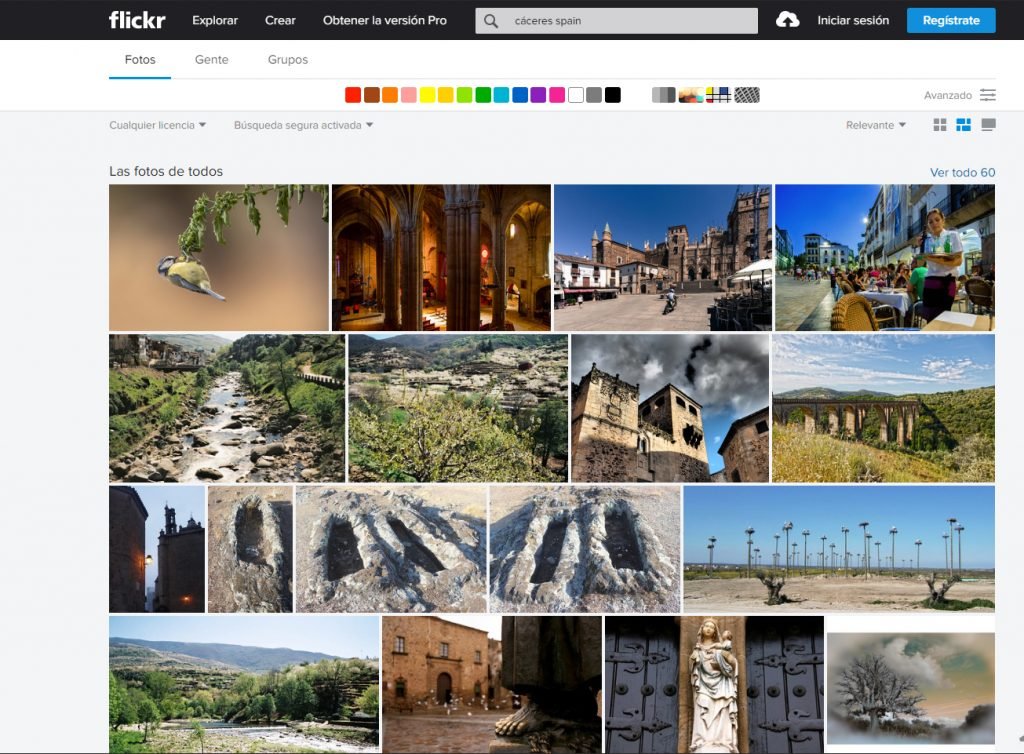Click the Regístrate button
Viewport: 1024px width, 754px height.
(x=950, y=19)
